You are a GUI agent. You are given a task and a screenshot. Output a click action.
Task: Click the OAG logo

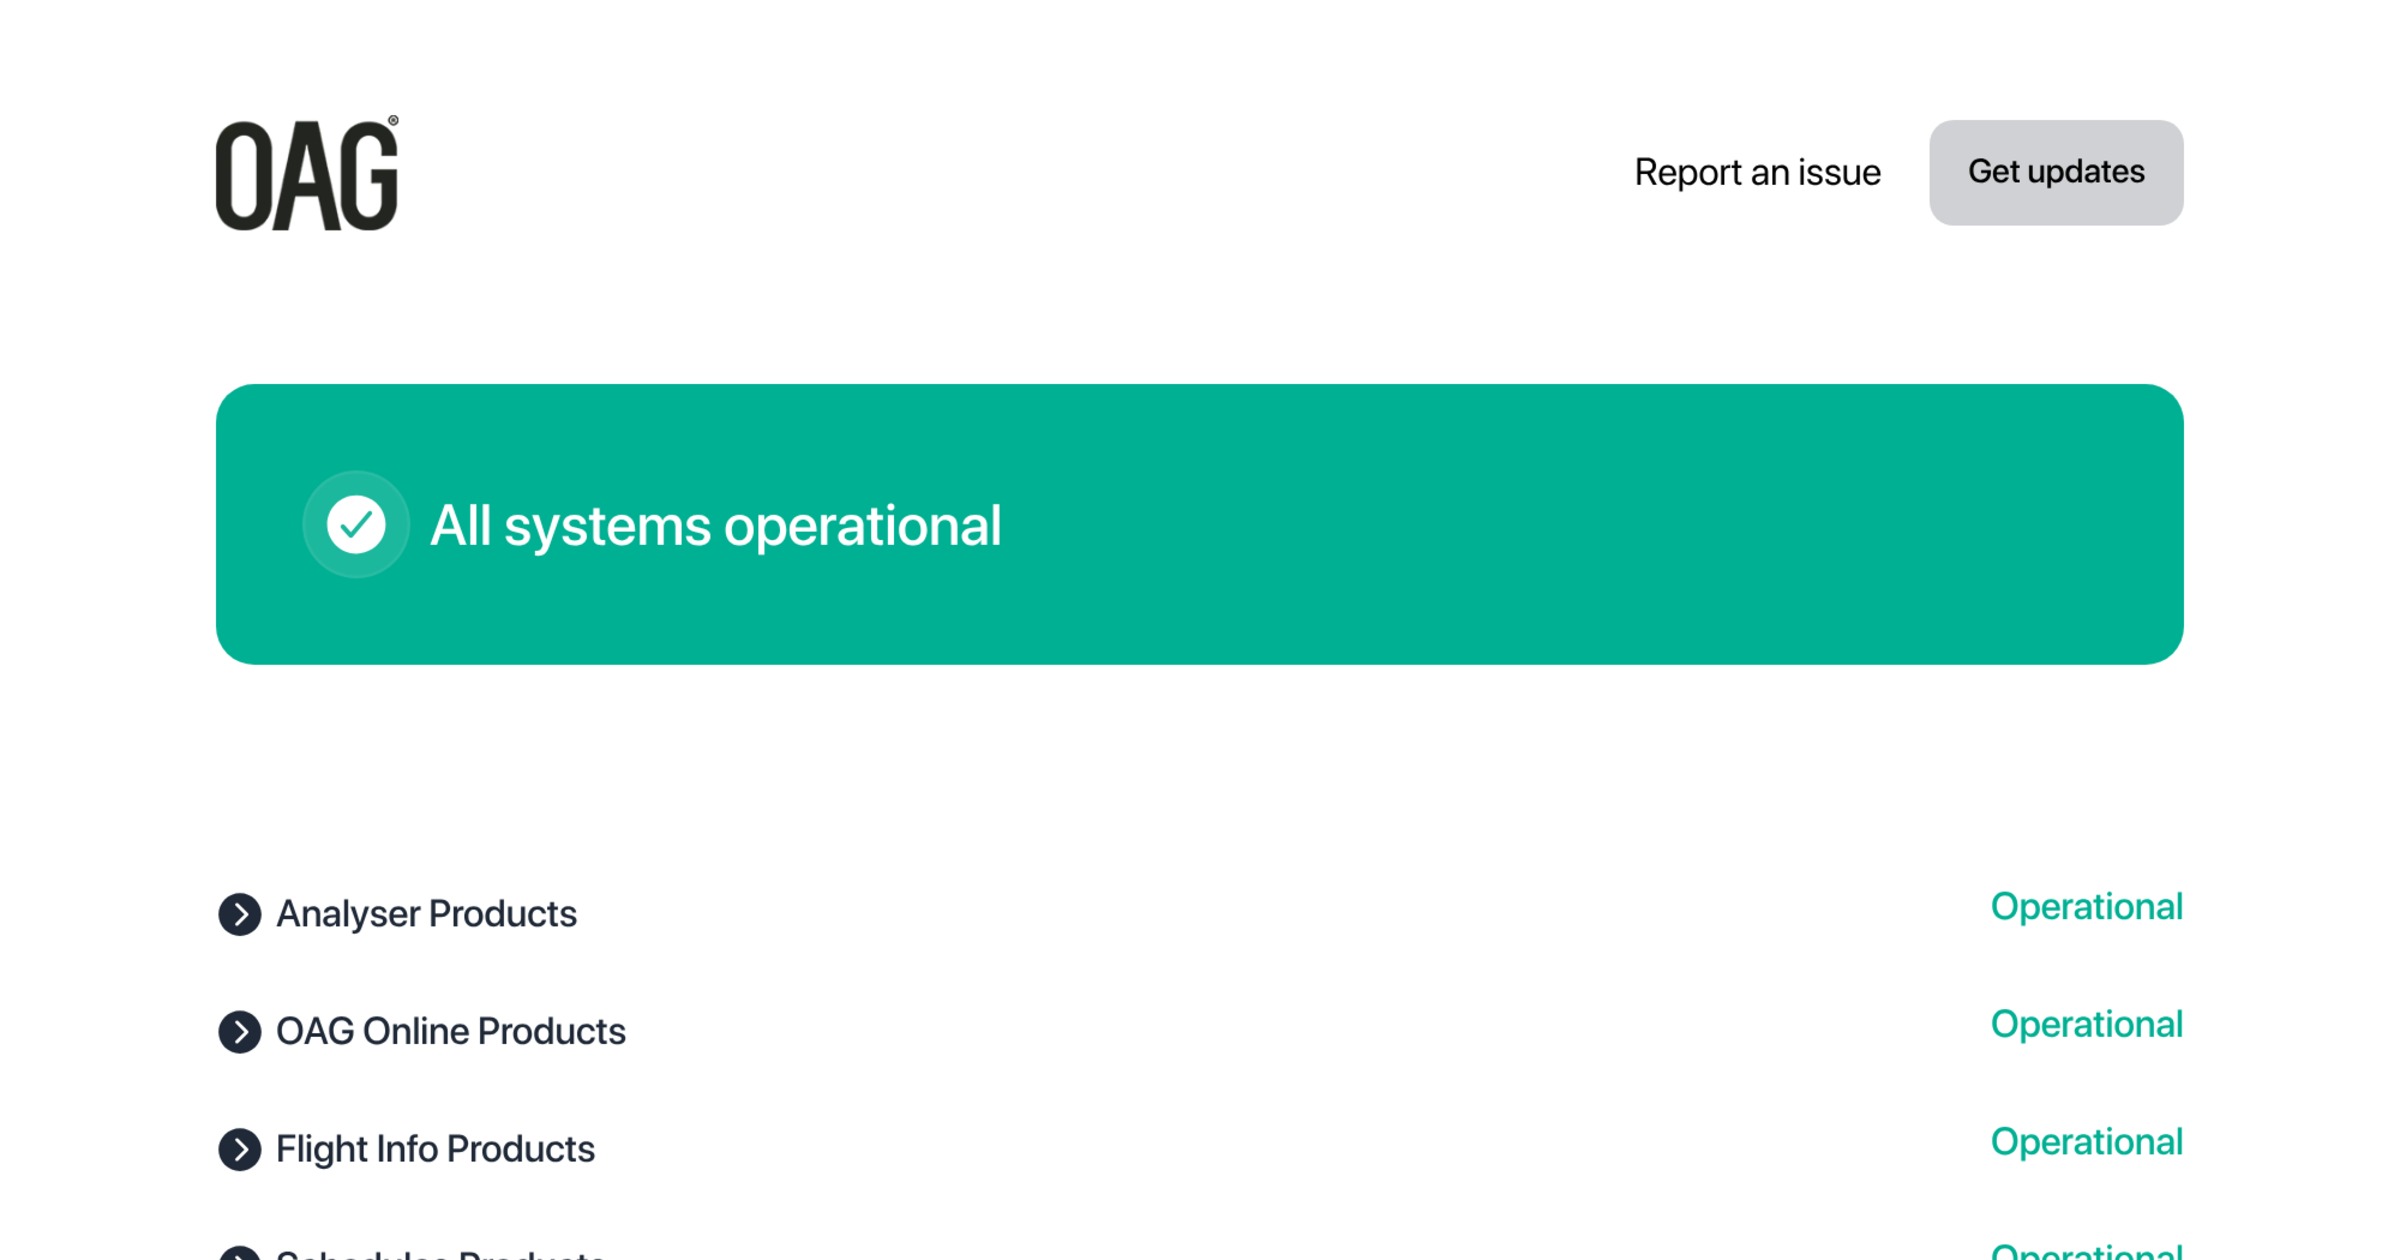(x=306, y=176)
